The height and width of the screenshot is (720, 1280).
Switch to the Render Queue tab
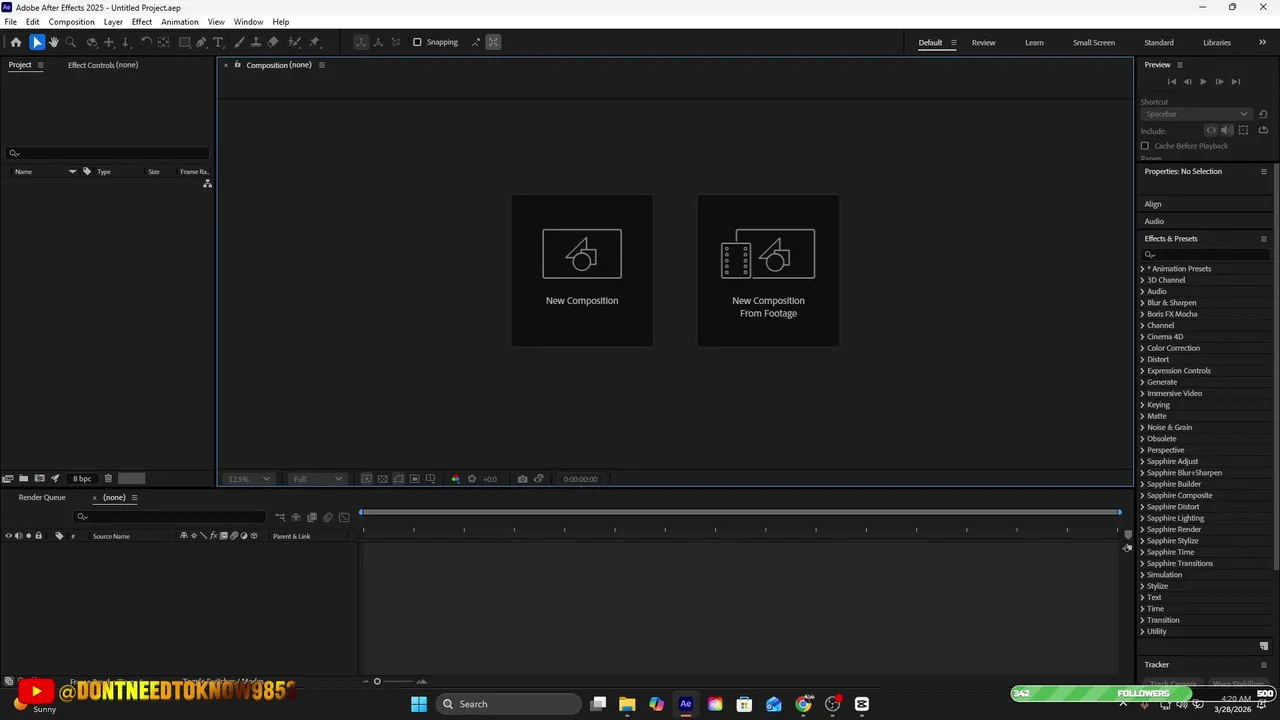pos(42,497)
